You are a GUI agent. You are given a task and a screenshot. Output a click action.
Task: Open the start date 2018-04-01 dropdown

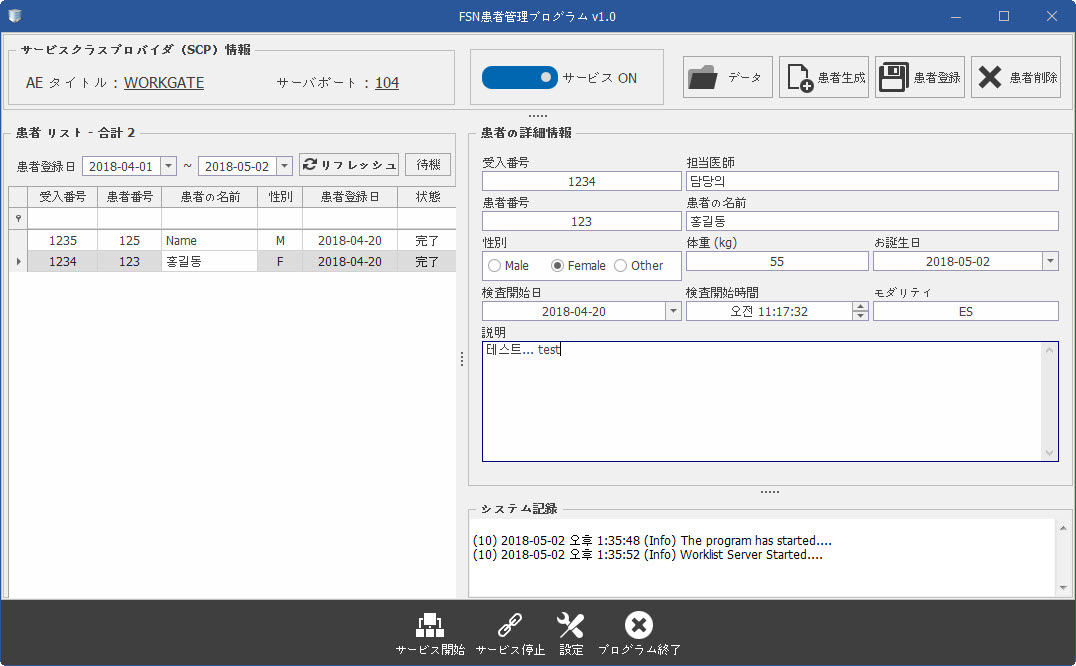(x=168, y=166)
